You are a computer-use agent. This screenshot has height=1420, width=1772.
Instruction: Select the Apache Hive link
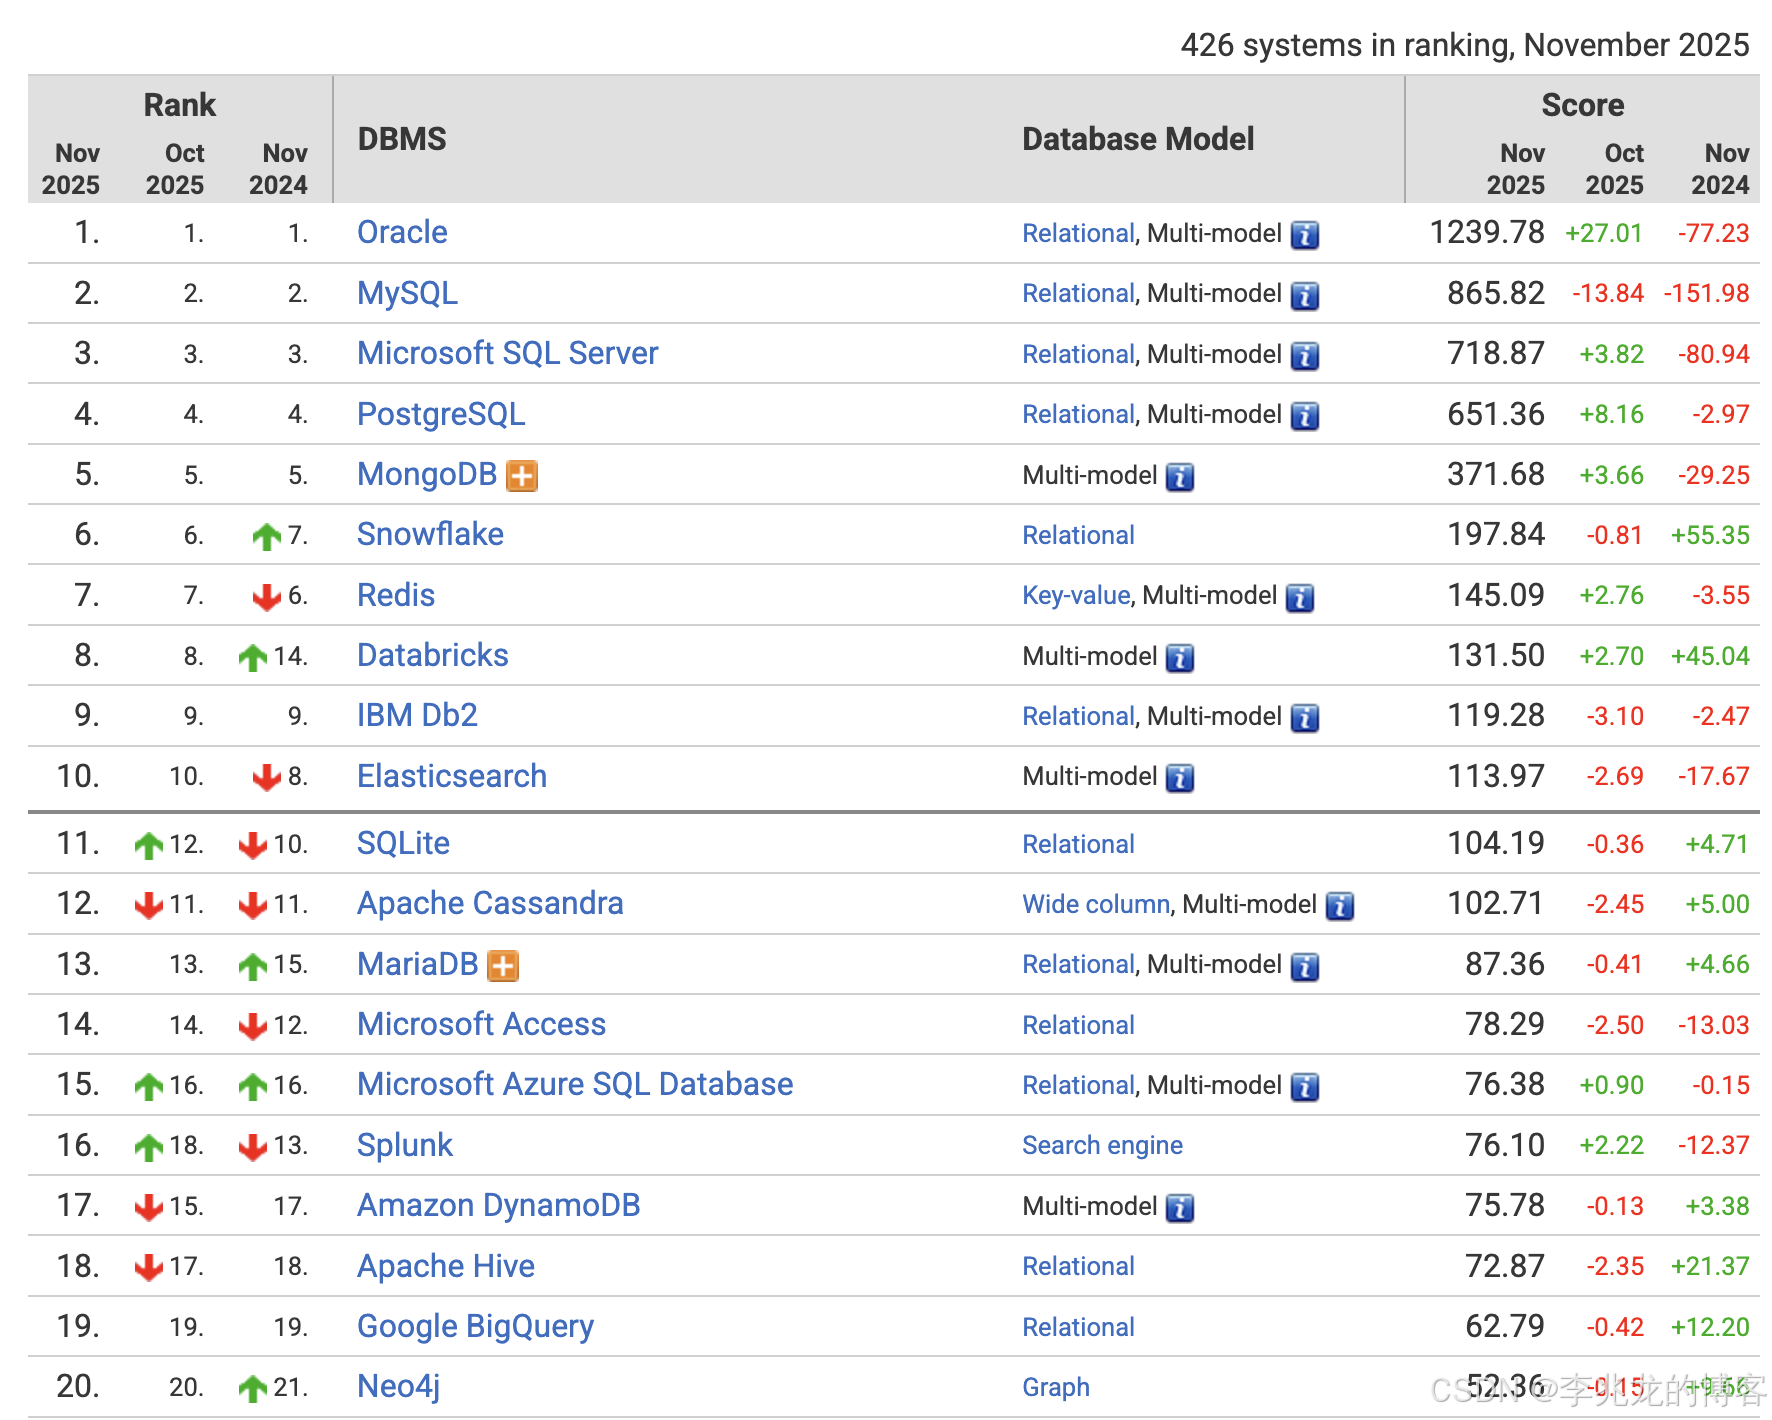(x=446, y=1266)
